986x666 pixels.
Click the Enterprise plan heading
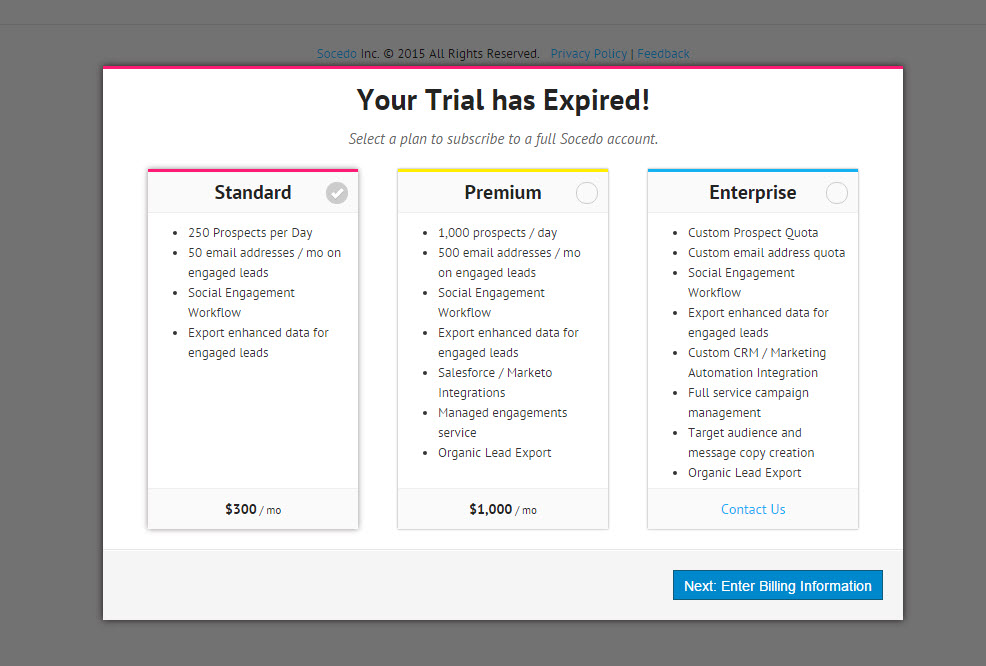click(753, 193)
